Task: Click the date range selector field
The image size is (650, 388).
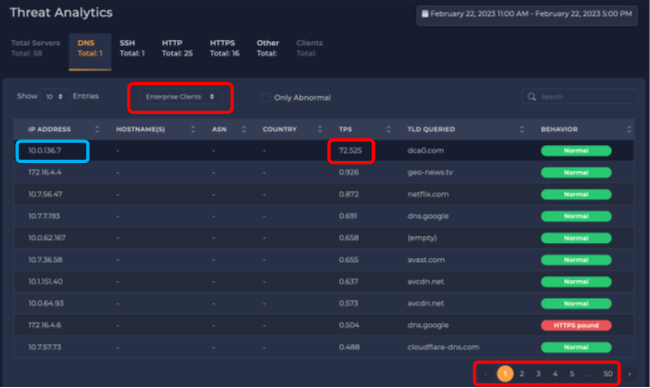Action: 527,15
